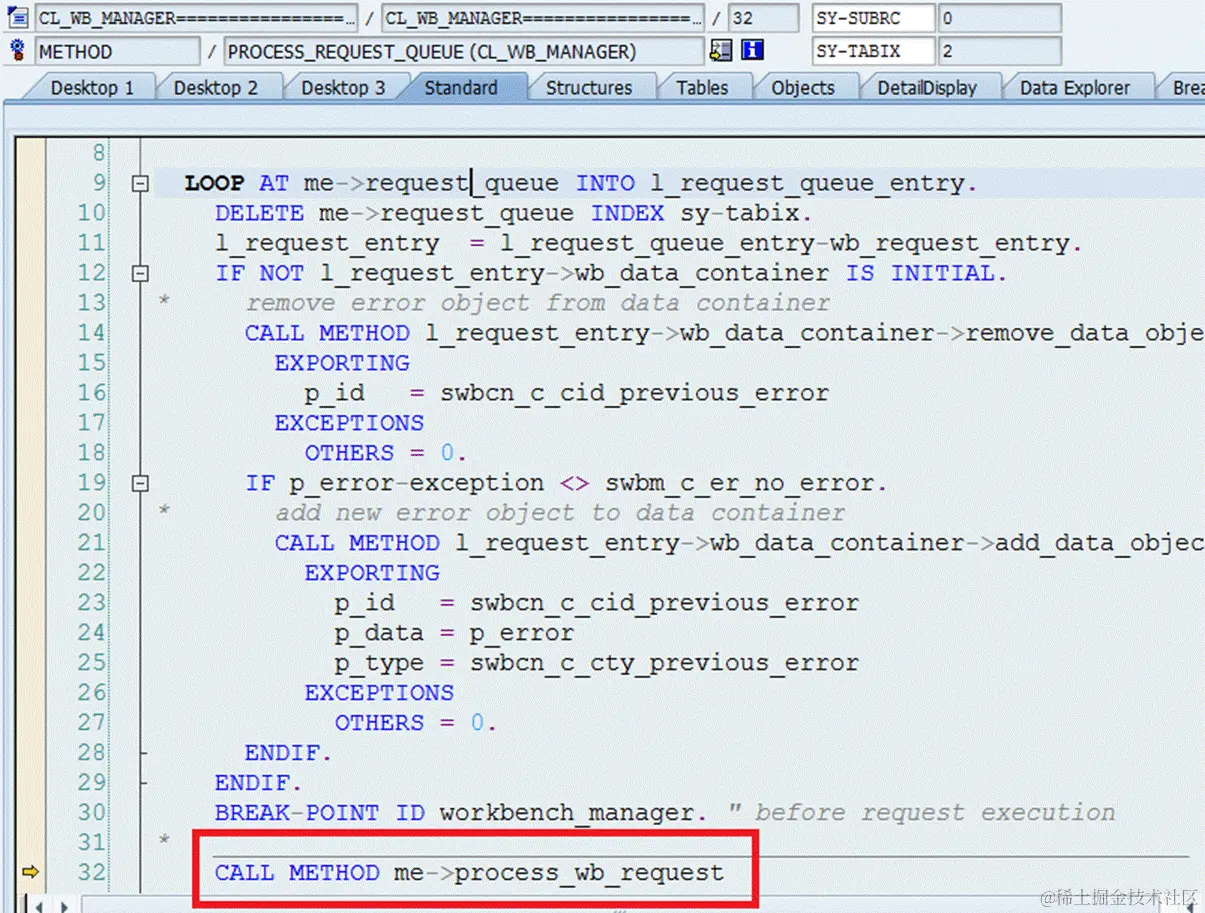Switch to the Desktop 3 tab
The width and height of the screenshot is (1205, 913).
[342, 88]
